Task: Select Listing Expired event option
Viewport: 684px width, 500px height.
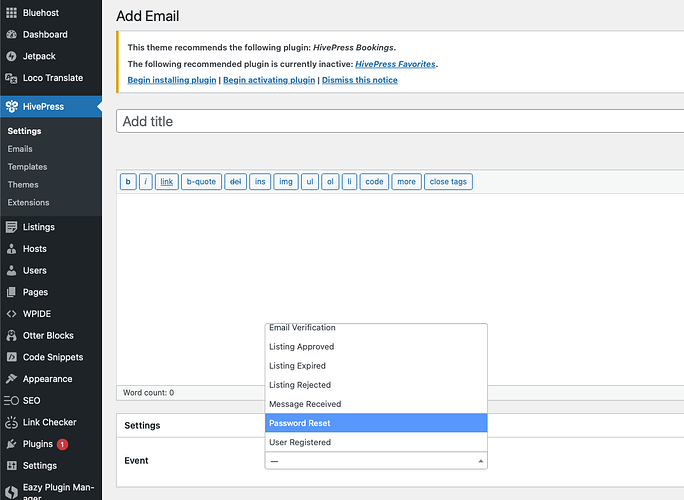Action: click(376, 366)
